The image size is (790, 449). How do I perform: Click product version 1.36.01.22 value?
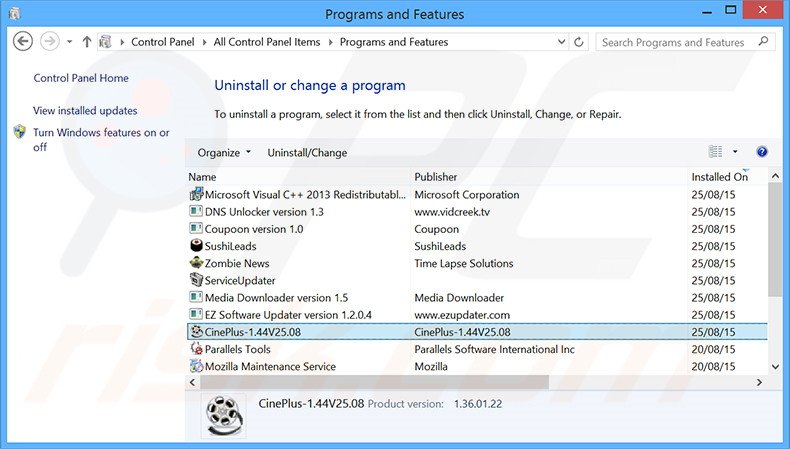(x=478, y=404)
